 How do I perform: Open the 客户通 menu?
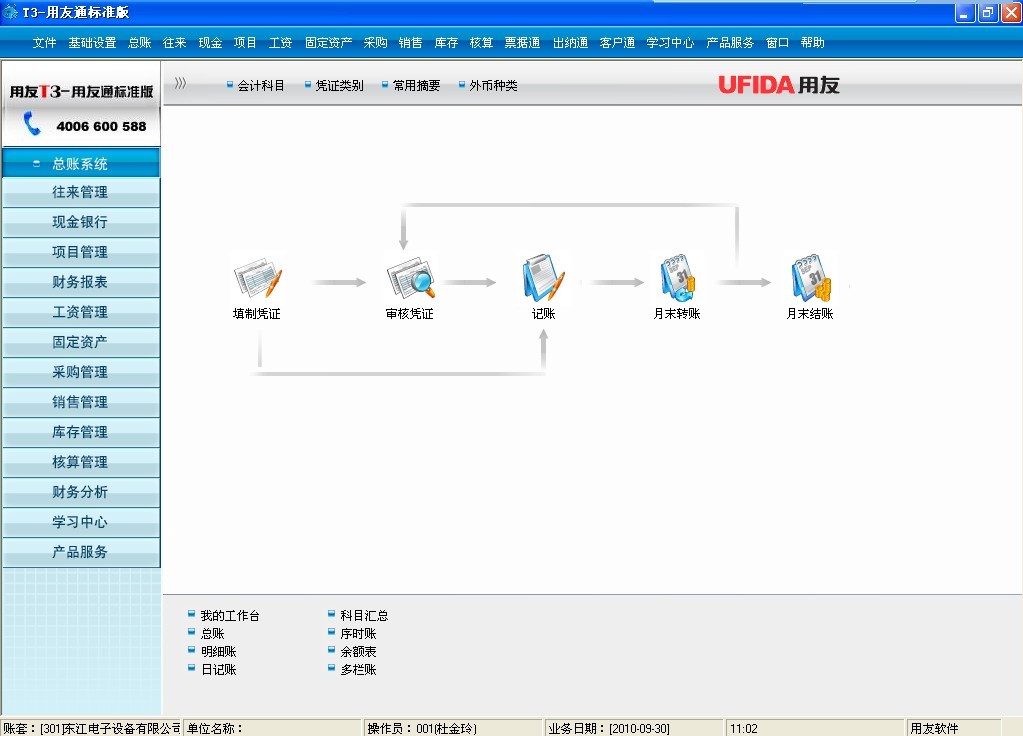(x=617, y=42)
